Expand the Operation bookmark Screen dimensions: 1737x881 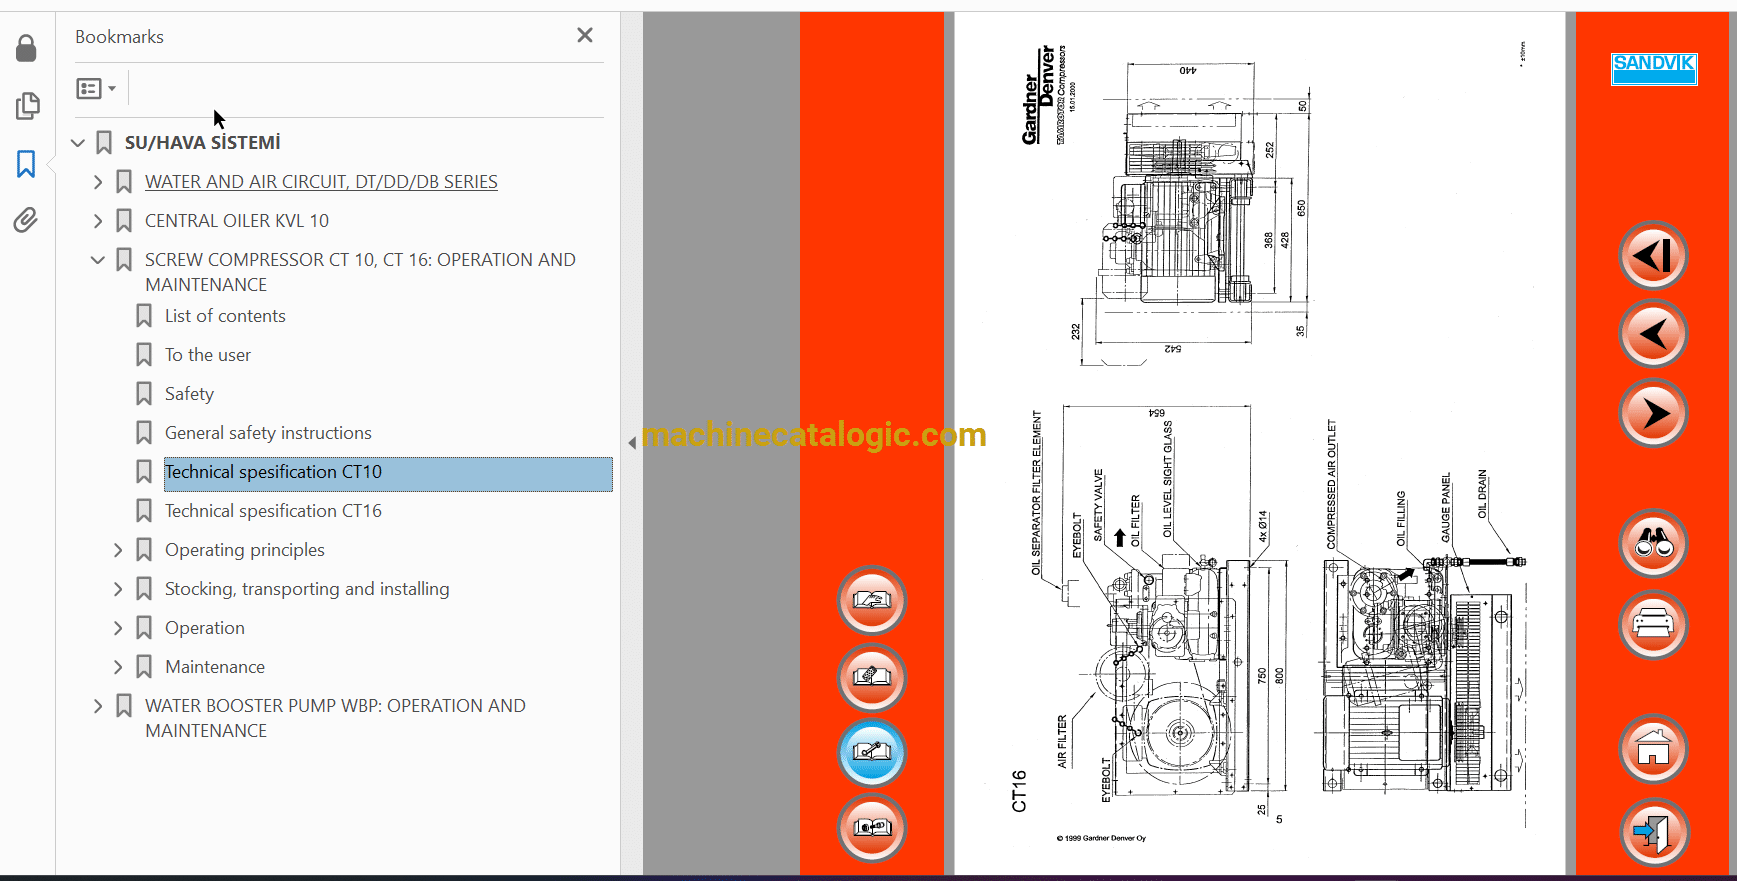[118, 628]
